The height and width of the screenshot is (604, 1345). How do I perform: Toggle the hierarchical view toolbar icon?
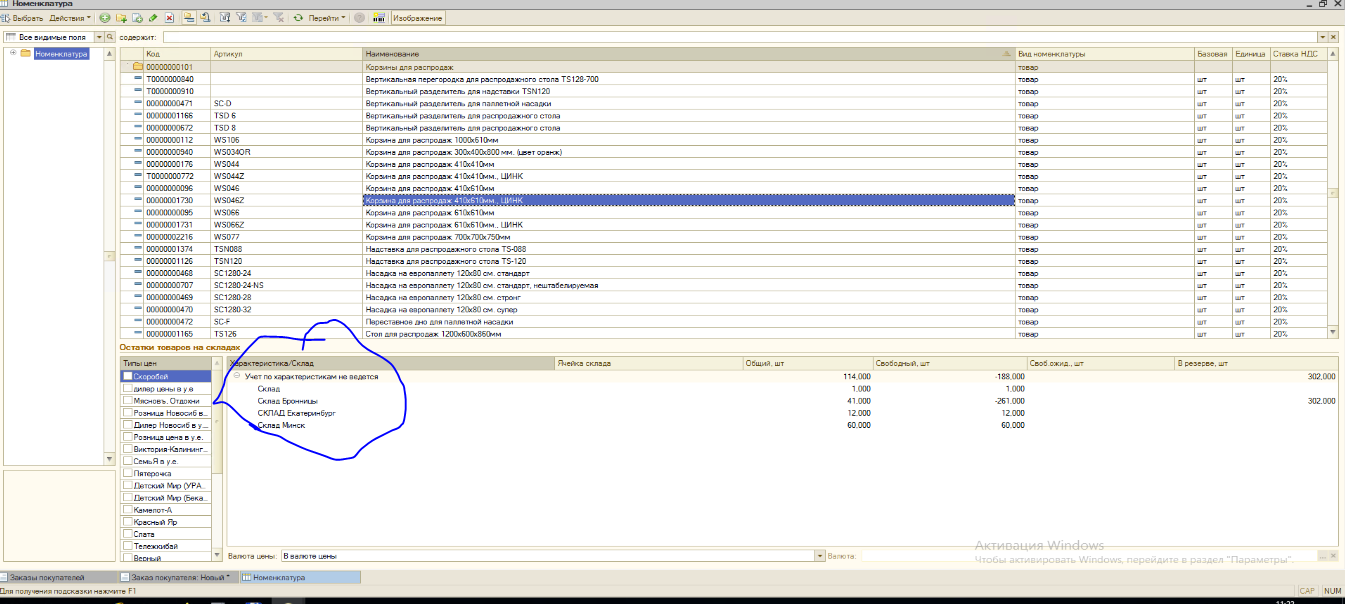(x=188, y=18)
